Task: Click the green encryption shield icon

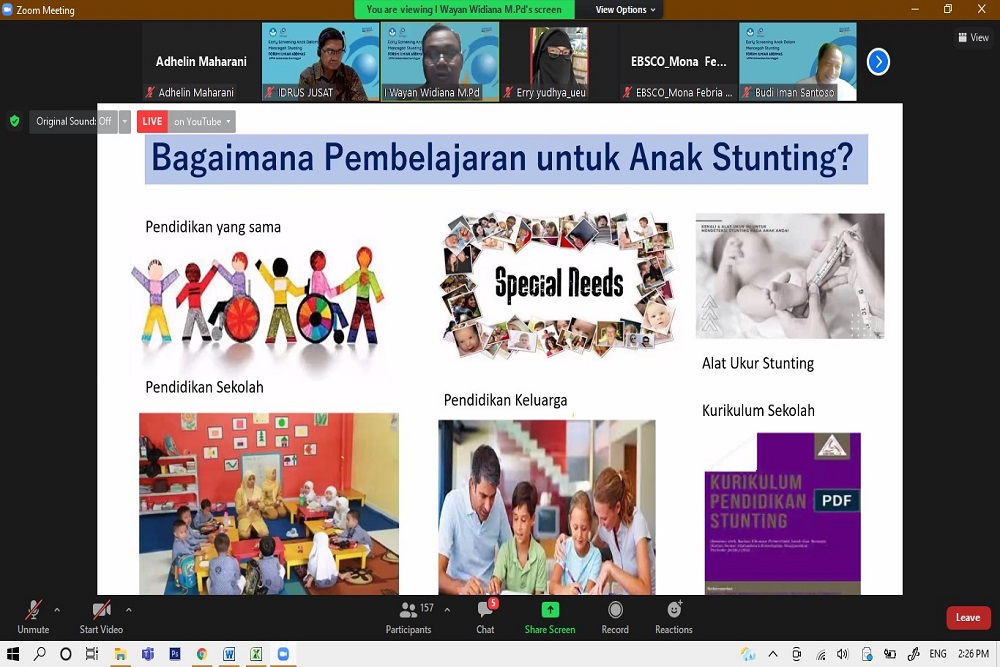Action: (15, 121)
